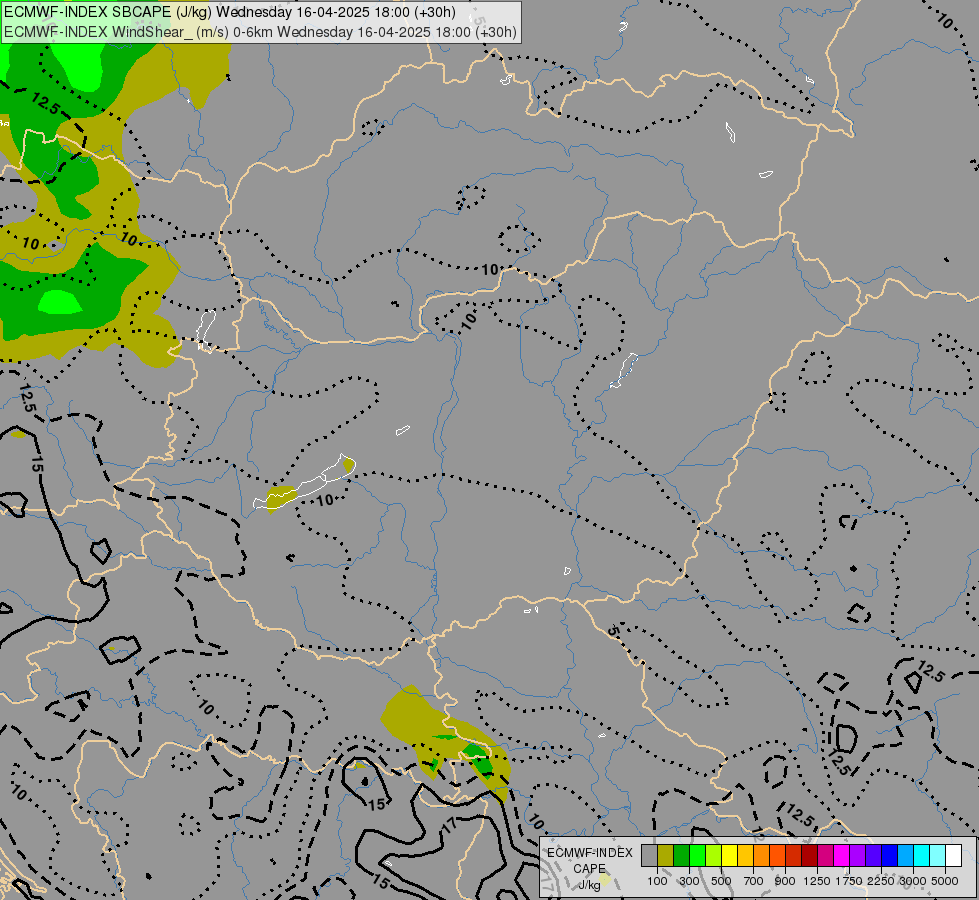The height and width of the screenshot is (900, 979).
Task: Click the legend value 900
Action: 785,881
